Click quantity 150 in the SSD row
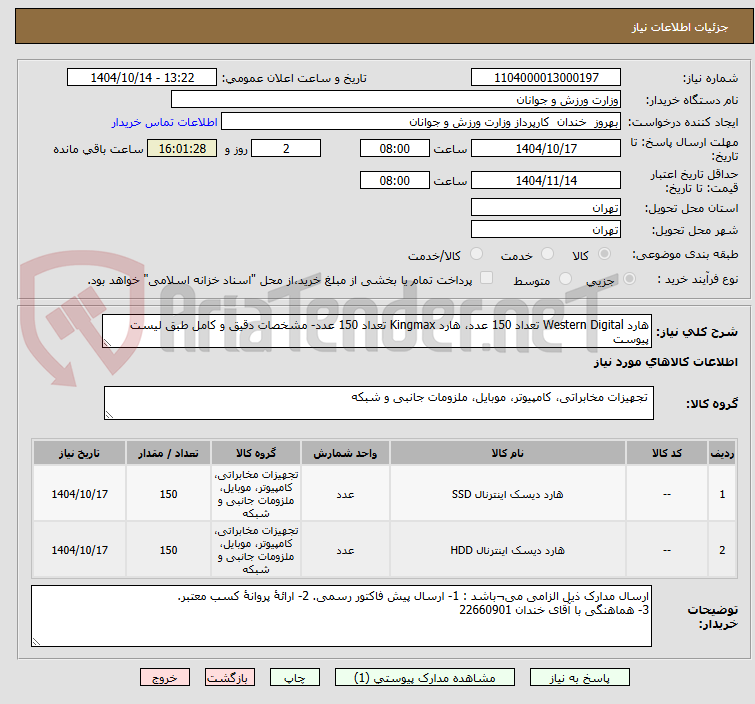Image resolution: width=755 pixels, height=704 pixels. pyautogui.click(x=168, y=494)
